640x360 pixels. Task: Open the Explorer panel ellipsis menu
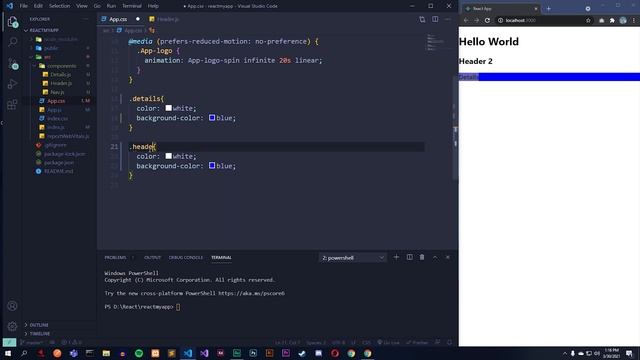point(86,19)
